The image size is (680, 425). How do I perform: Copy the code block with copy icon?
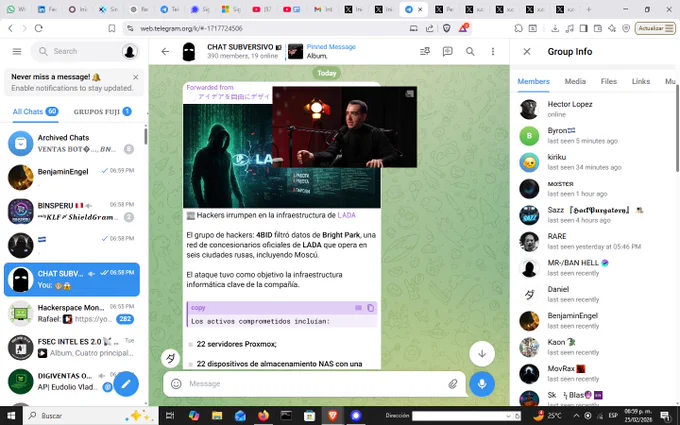point(370,308)
